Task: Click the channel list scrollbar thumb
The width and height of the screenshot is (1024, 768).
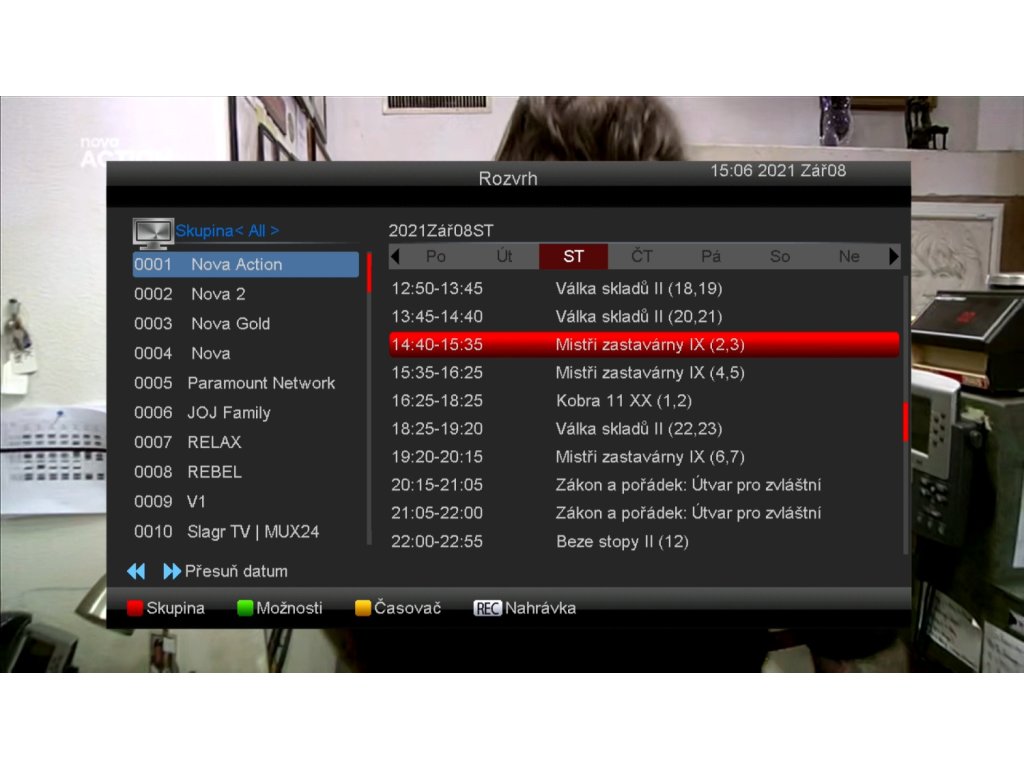Action: (x=369, y=272)
